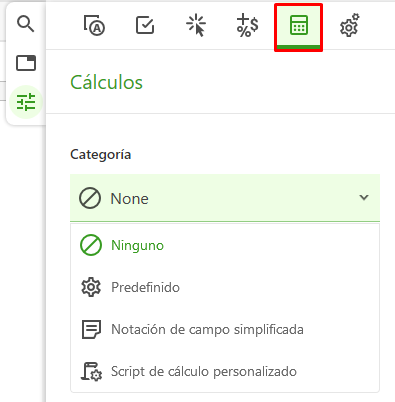
Task: Click the green prohibition icon beside Ninguno
Action: point(91,245)
